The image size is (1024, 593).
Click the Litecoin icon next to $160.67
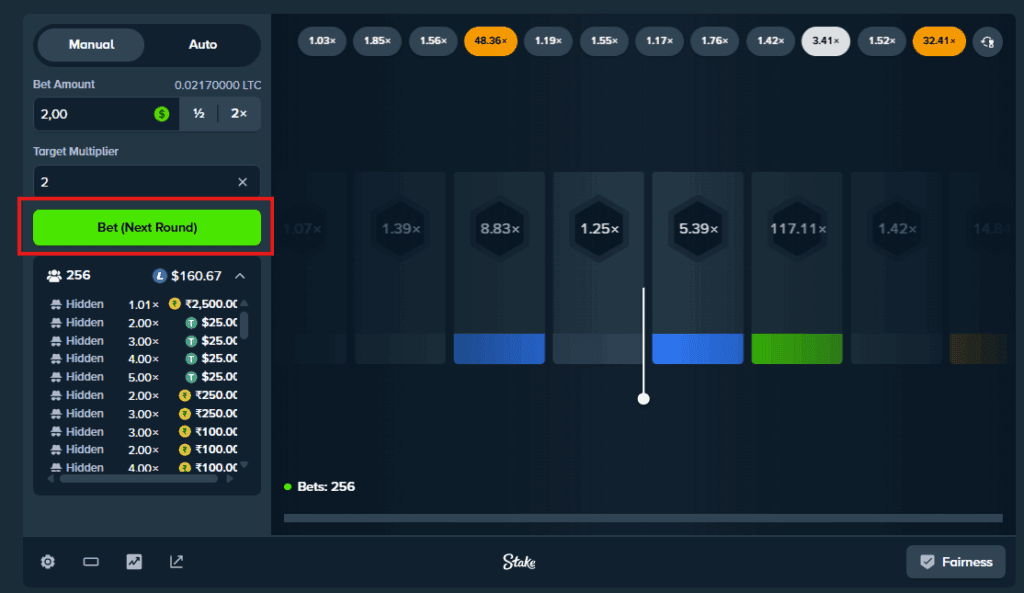[160, 276]
